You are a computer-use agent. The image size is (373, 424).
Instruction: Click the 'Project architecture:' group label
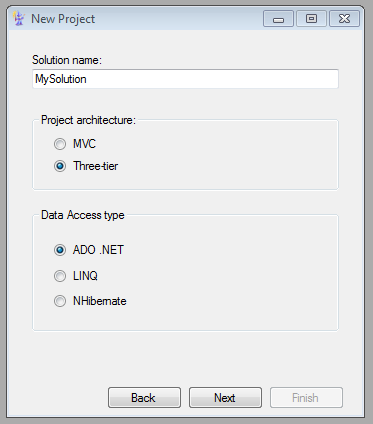click(88, 120)
